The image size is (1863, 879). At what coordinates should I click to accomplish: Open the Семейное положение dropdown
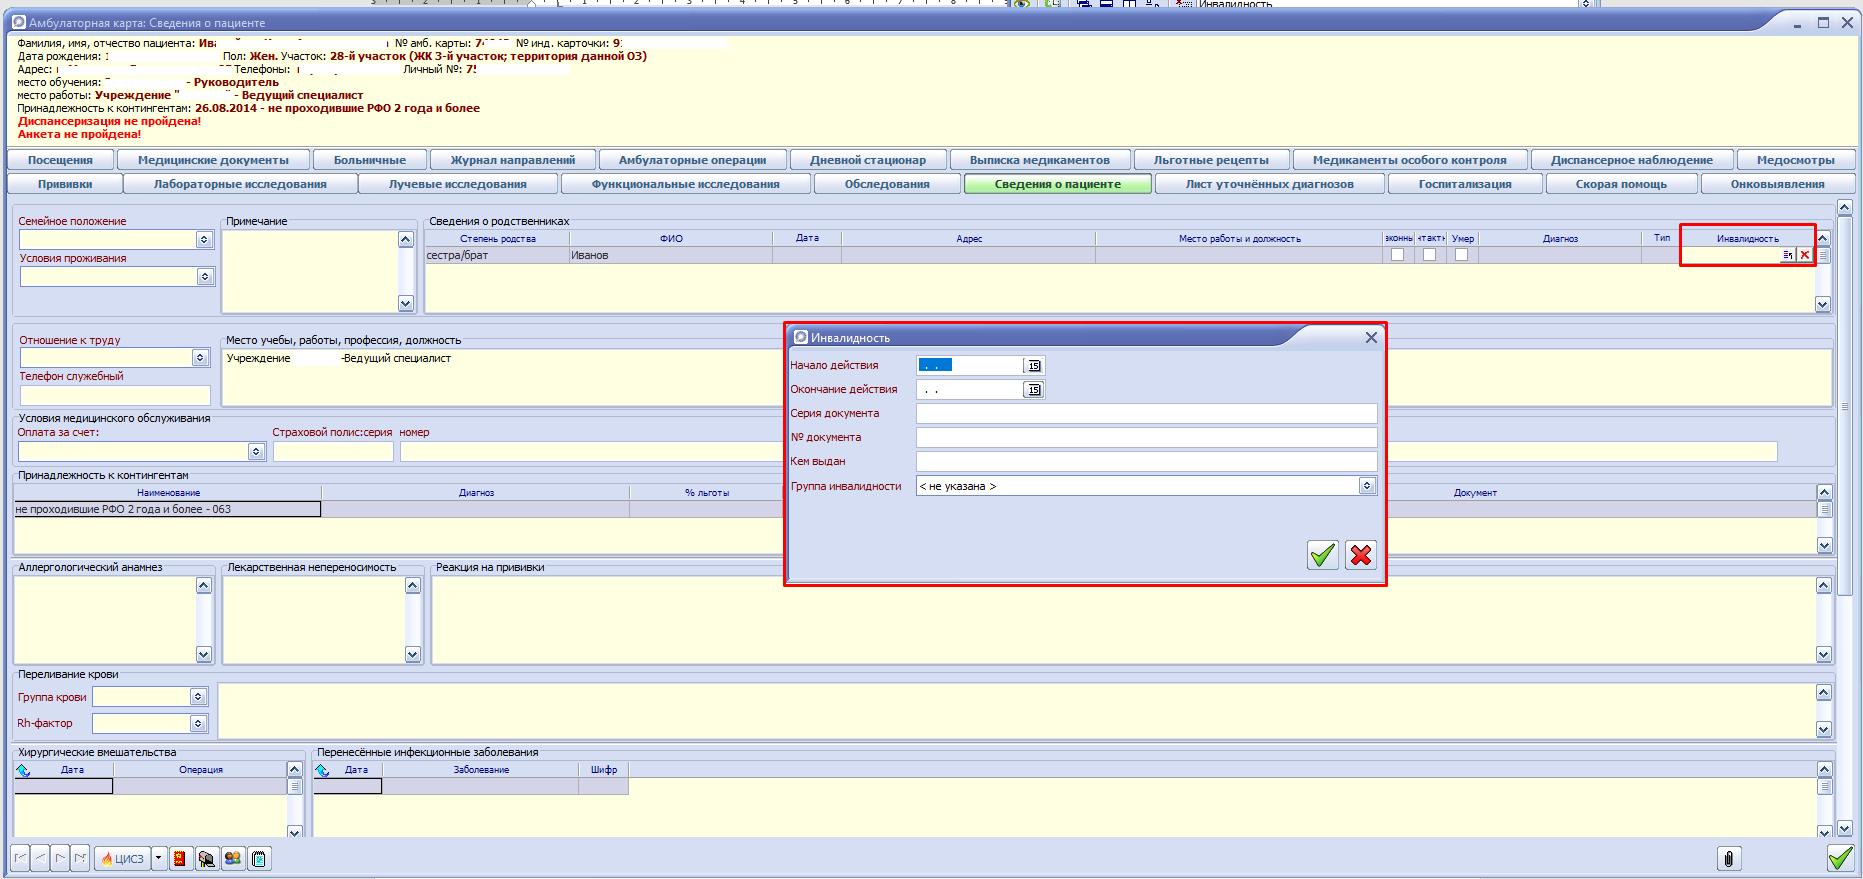pyautogui.click(x=204, y=240)
